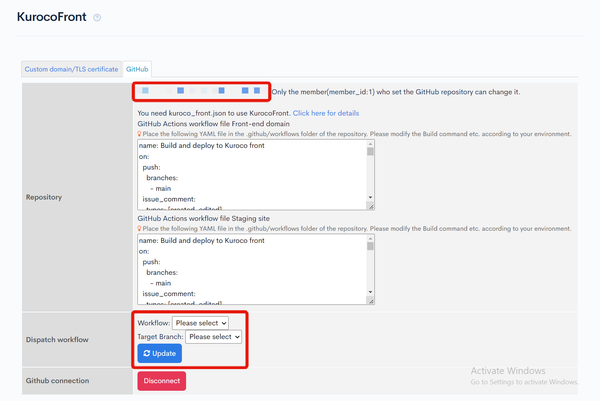
Task: Click lightbulb hint icon above Staging site YAML
Action: click(x=139, y=228)
